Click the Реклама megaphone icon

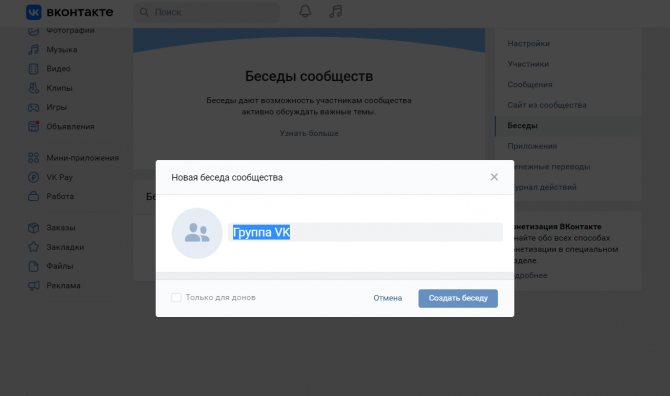[x=33, y=285]
